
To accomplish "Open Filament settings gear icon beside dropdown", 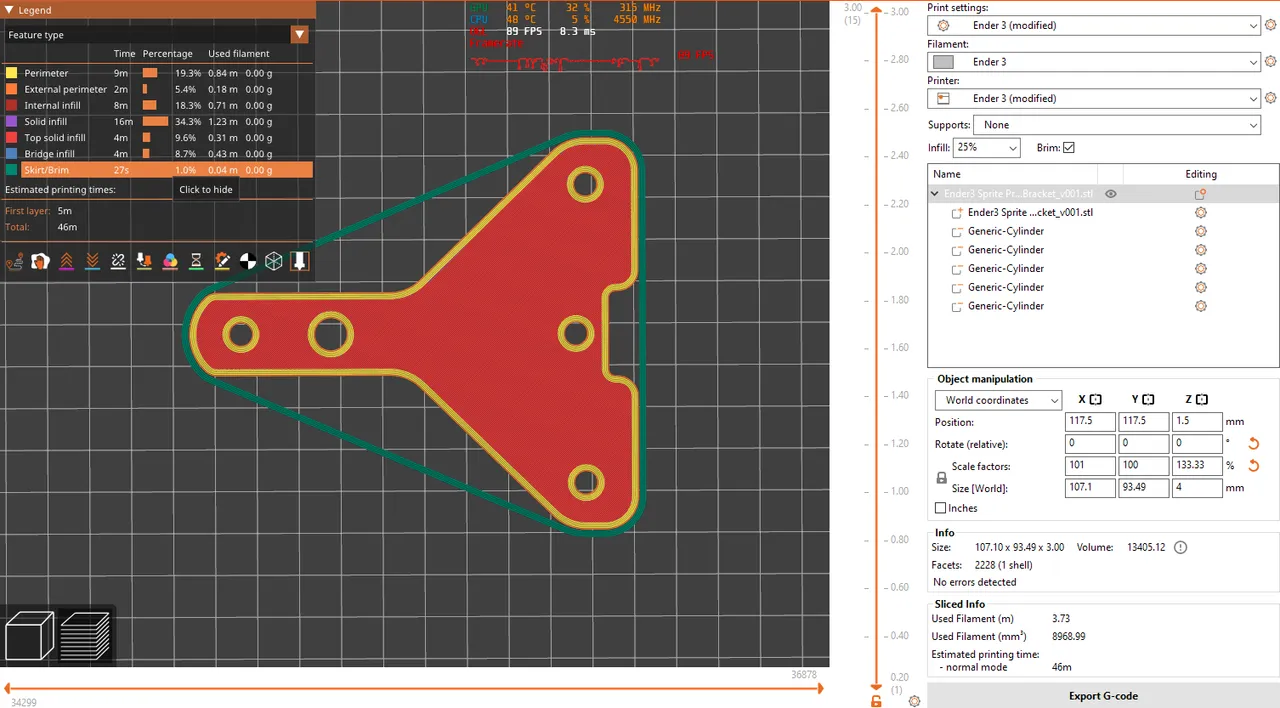I will tap(1271, 62).
